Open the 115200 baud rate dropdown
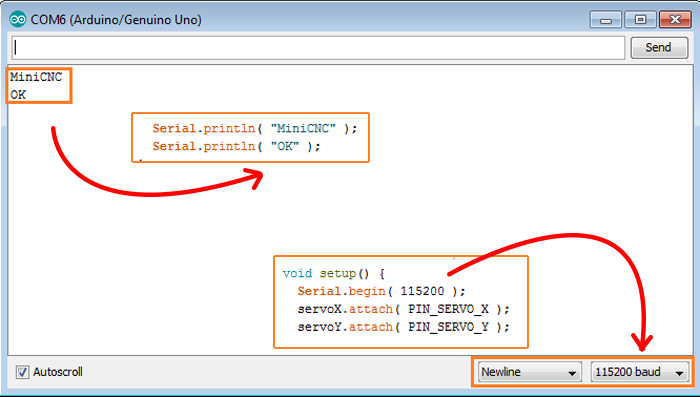Viewport: 700px width, 397px height. pyautogui.click(x=640, y=372)
